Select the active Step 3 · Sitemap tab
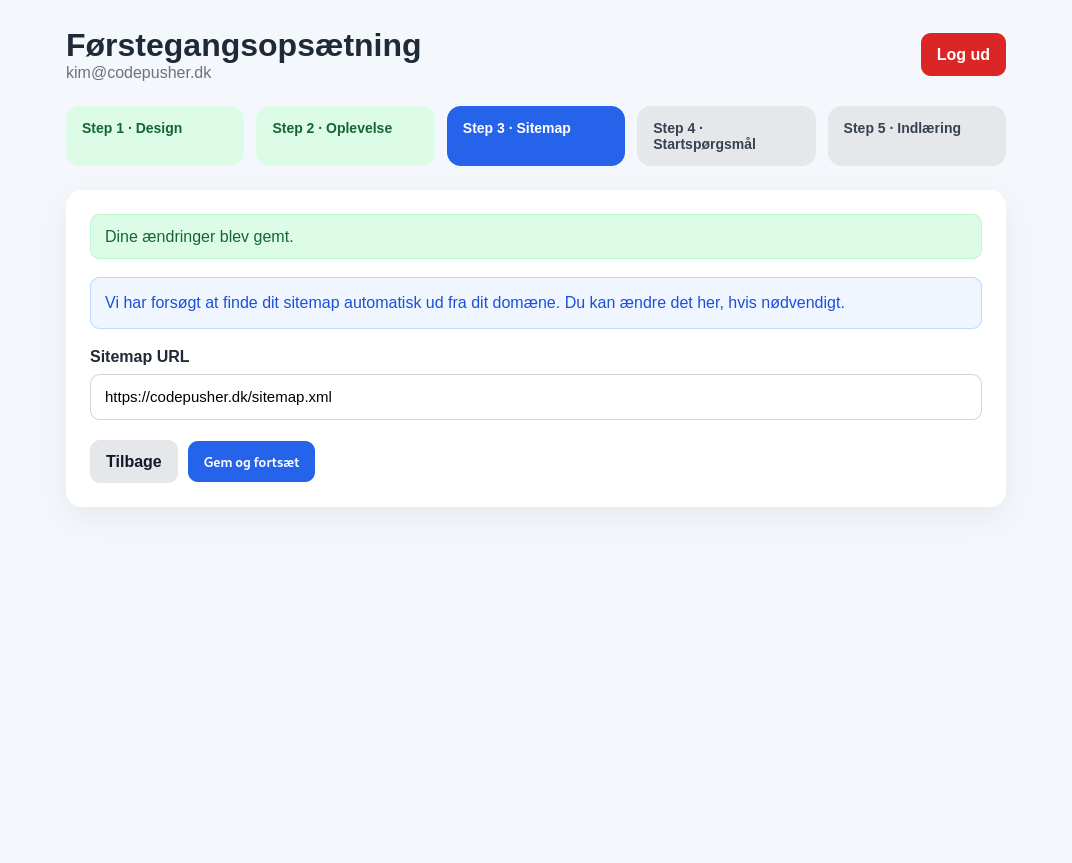 (x=535, y=136)
